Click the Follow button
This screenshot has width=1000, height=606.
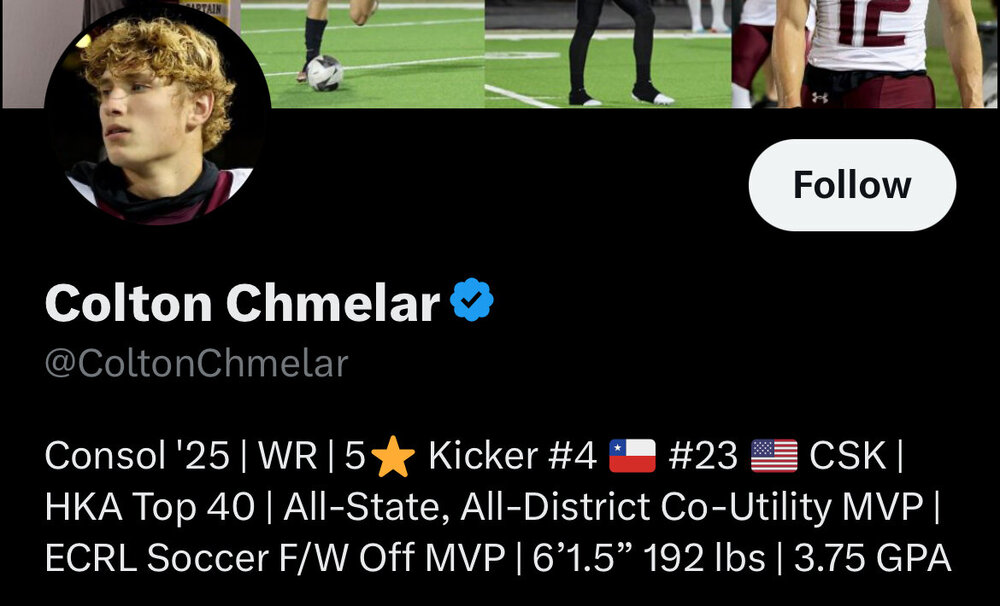point(852,185)
